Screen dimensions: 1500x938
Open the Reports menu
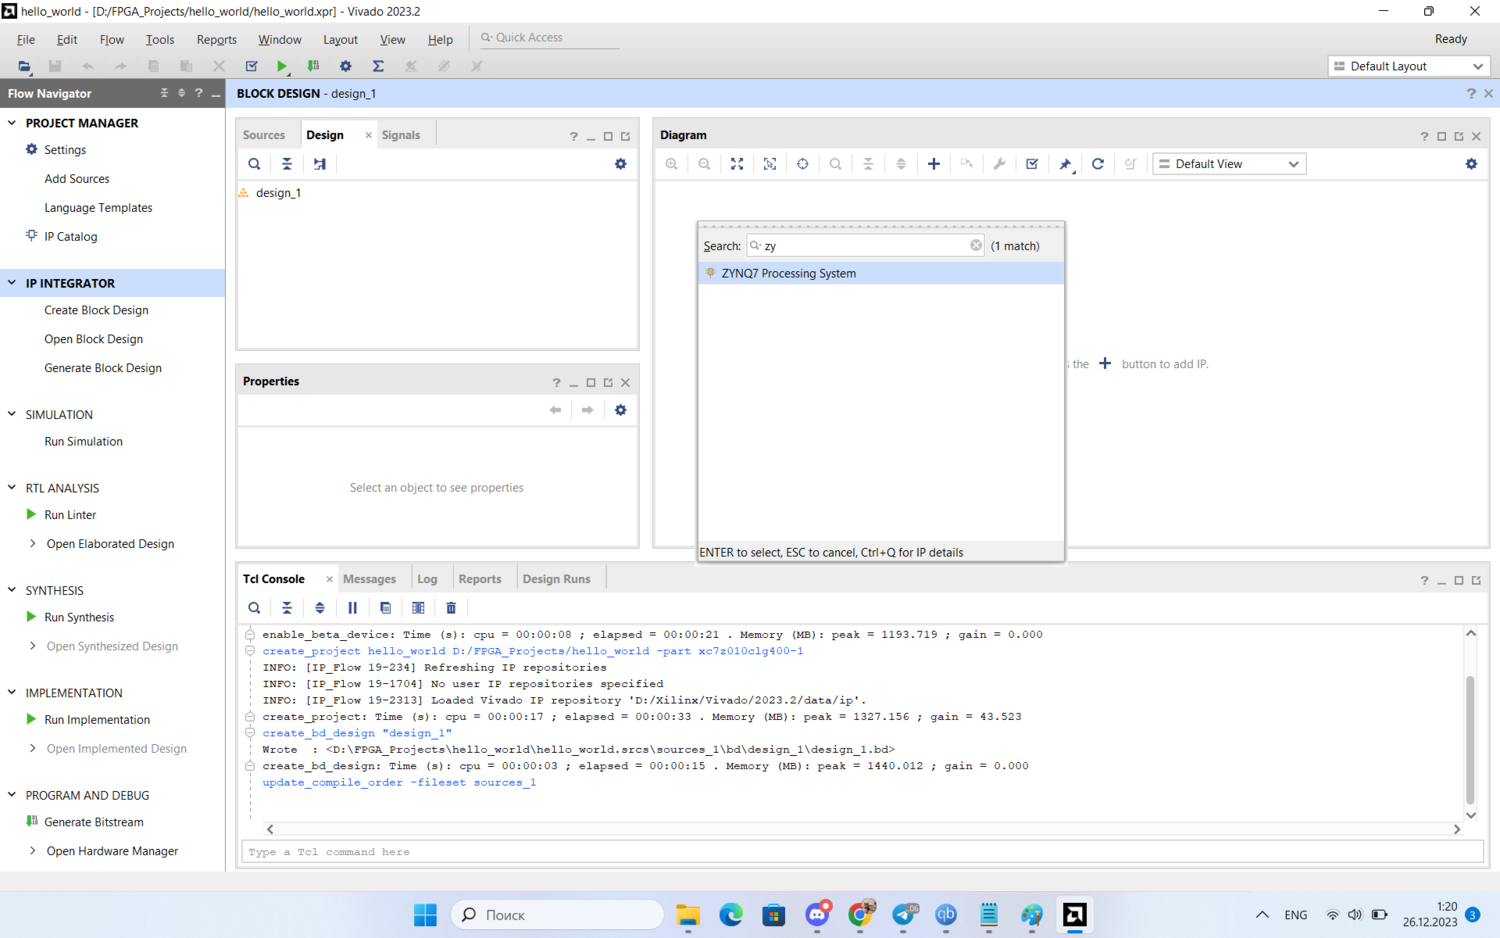click(216, 40)
